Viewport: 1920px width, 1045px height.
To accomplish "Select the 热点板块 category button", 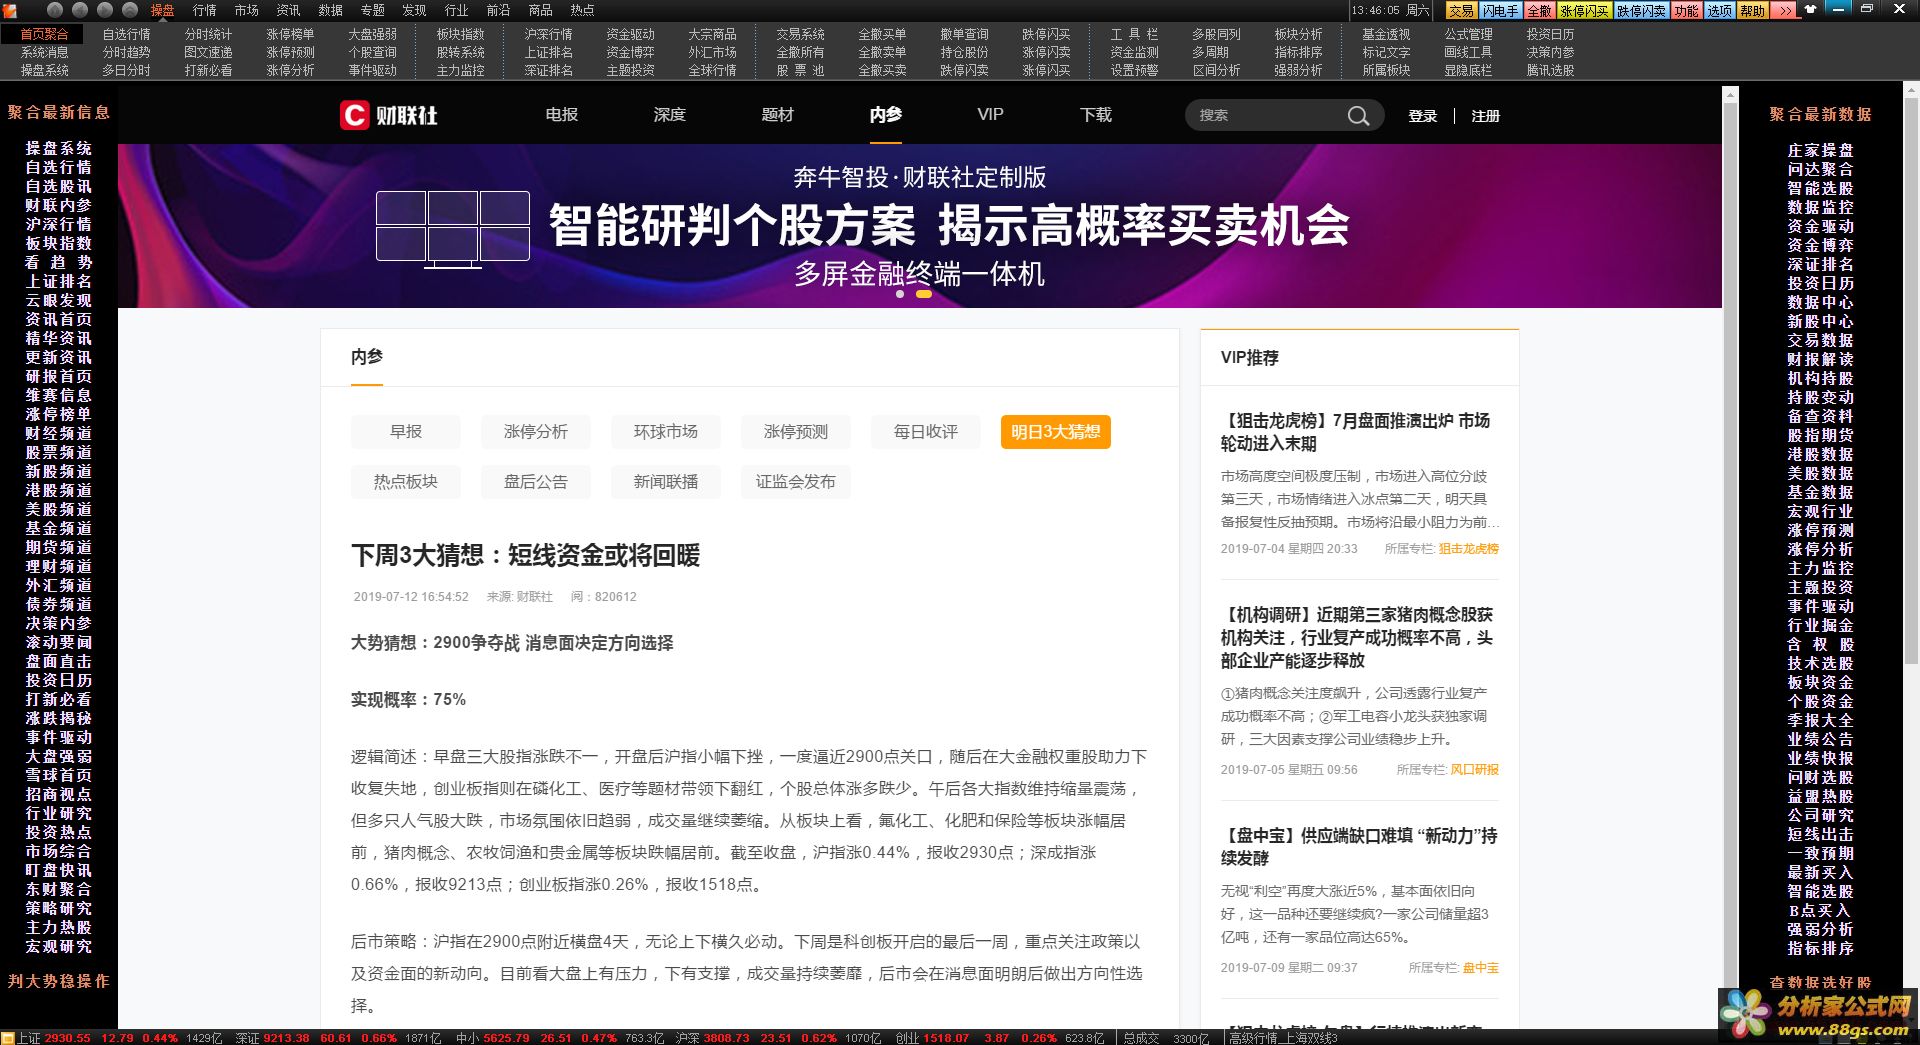I will [x=406, y=482].
